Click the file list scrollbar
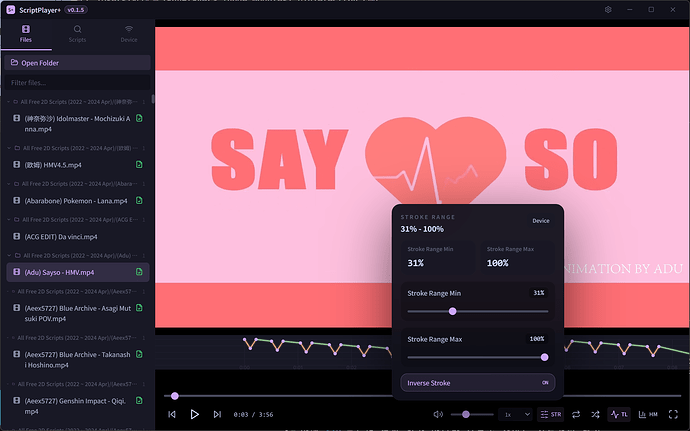 coord(153,99)
